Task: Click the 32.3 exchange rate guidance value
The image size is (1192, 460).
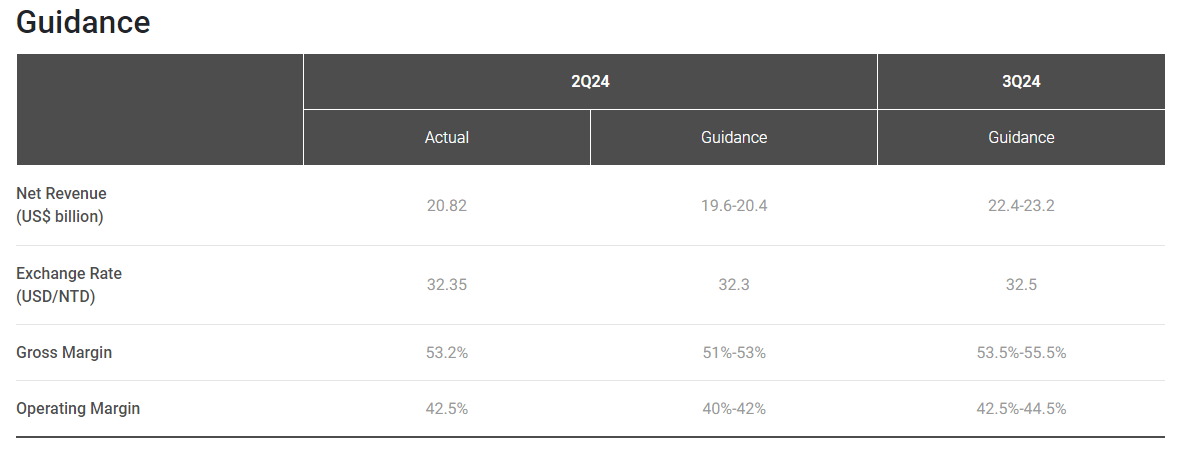Action: pos(734,285)
